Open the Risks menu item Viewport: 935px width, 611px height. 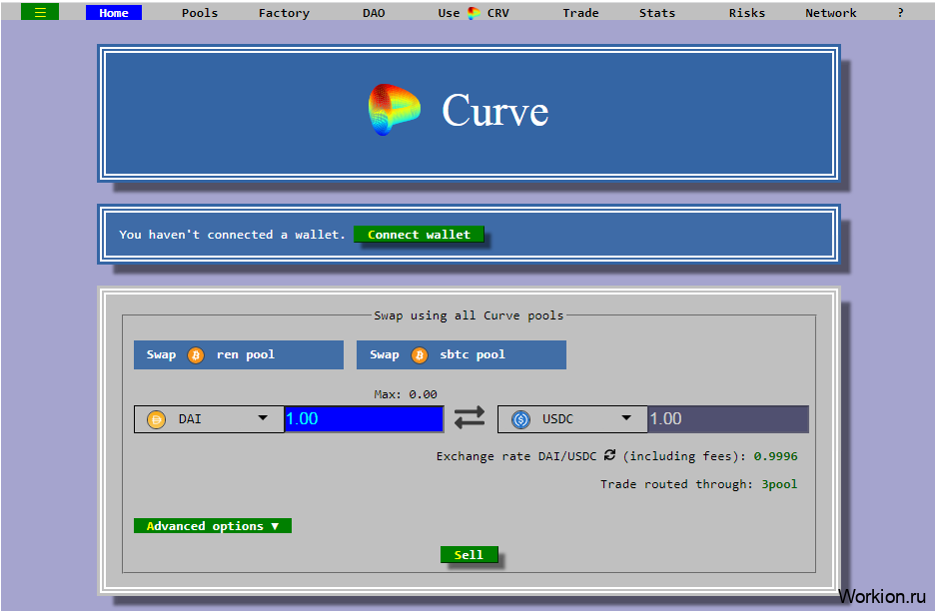(x=747, y=13)
